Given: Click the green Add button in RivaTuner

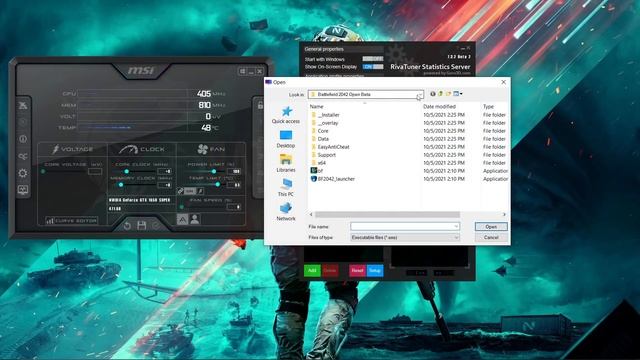Looking at the screenshot, I should (x=312, y=270).
